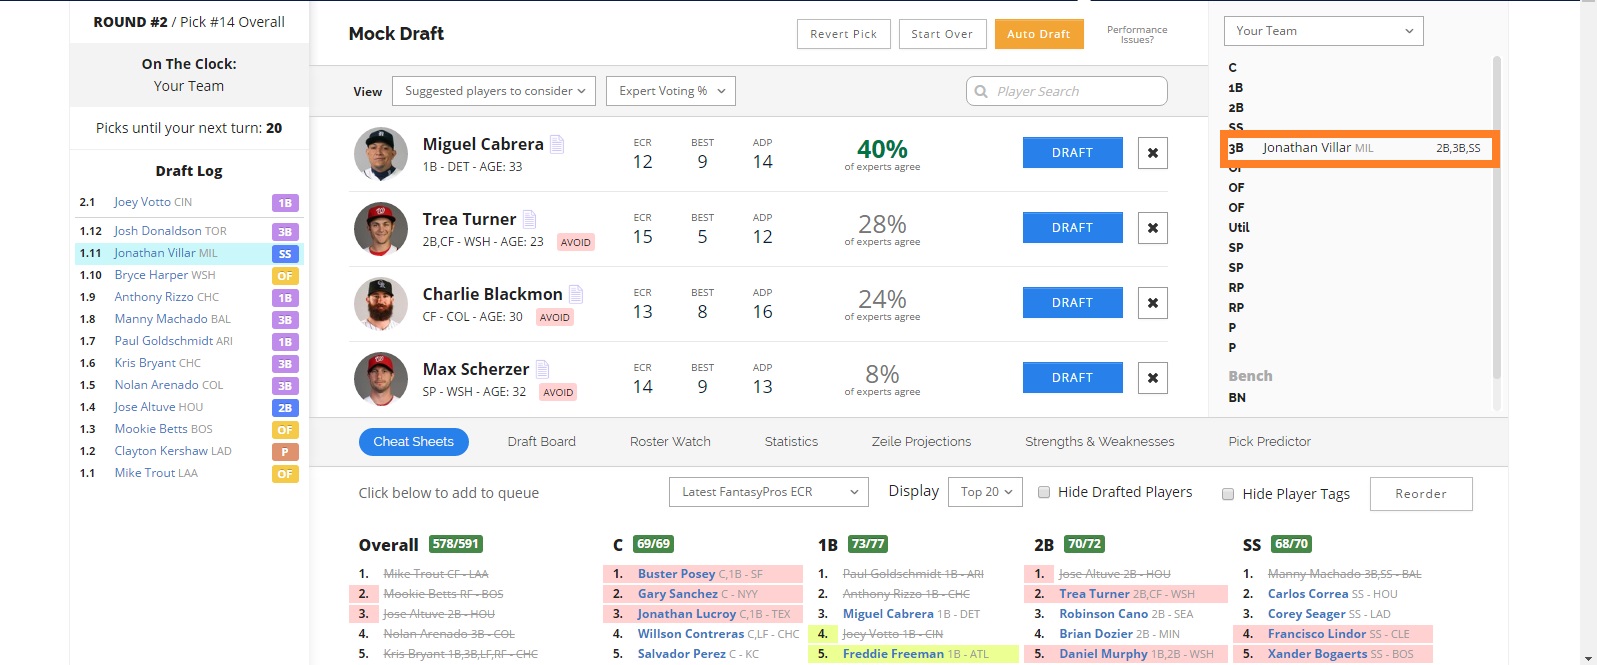
Task: Switch to the Cheat Sheets tab
Action: coord(414,442)
